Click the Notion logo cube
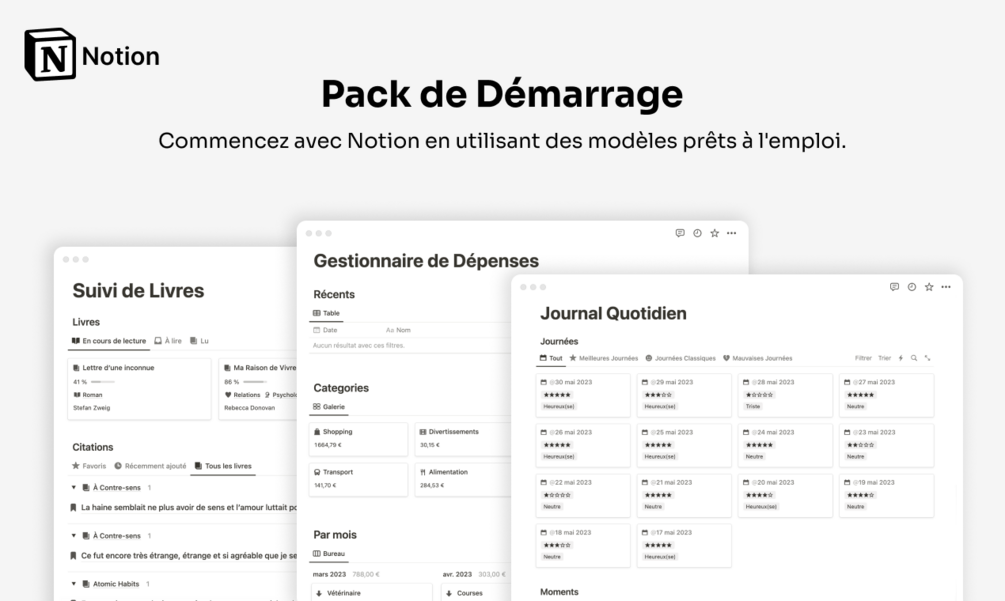 (x=50, y=54)
